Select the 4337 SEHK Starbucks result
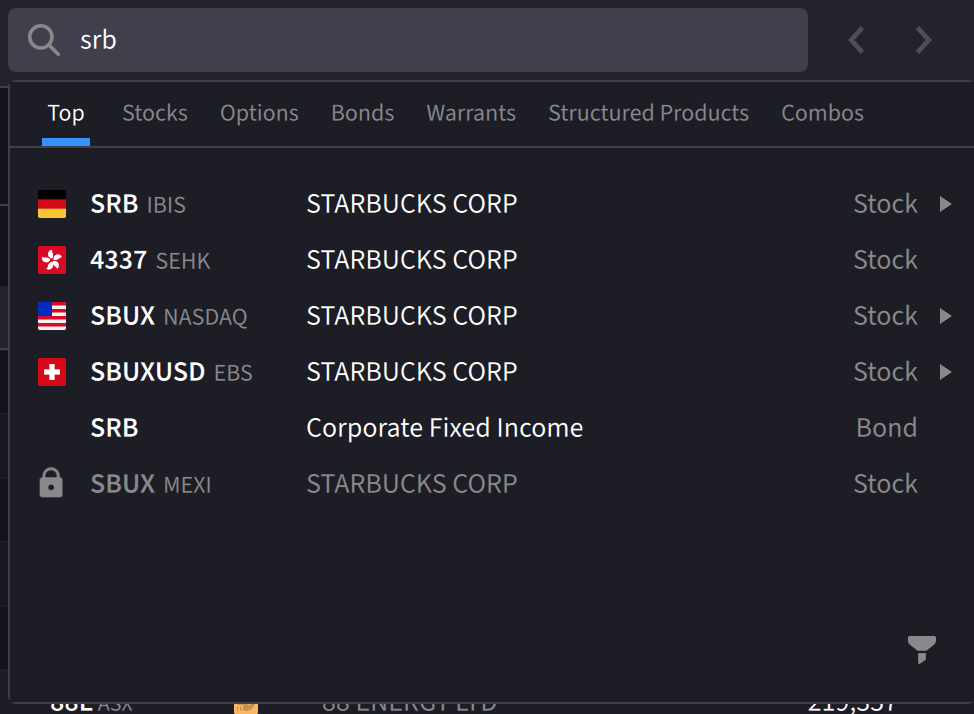The image size is (974, 714). pyautogui.click(x=411, y=260)
